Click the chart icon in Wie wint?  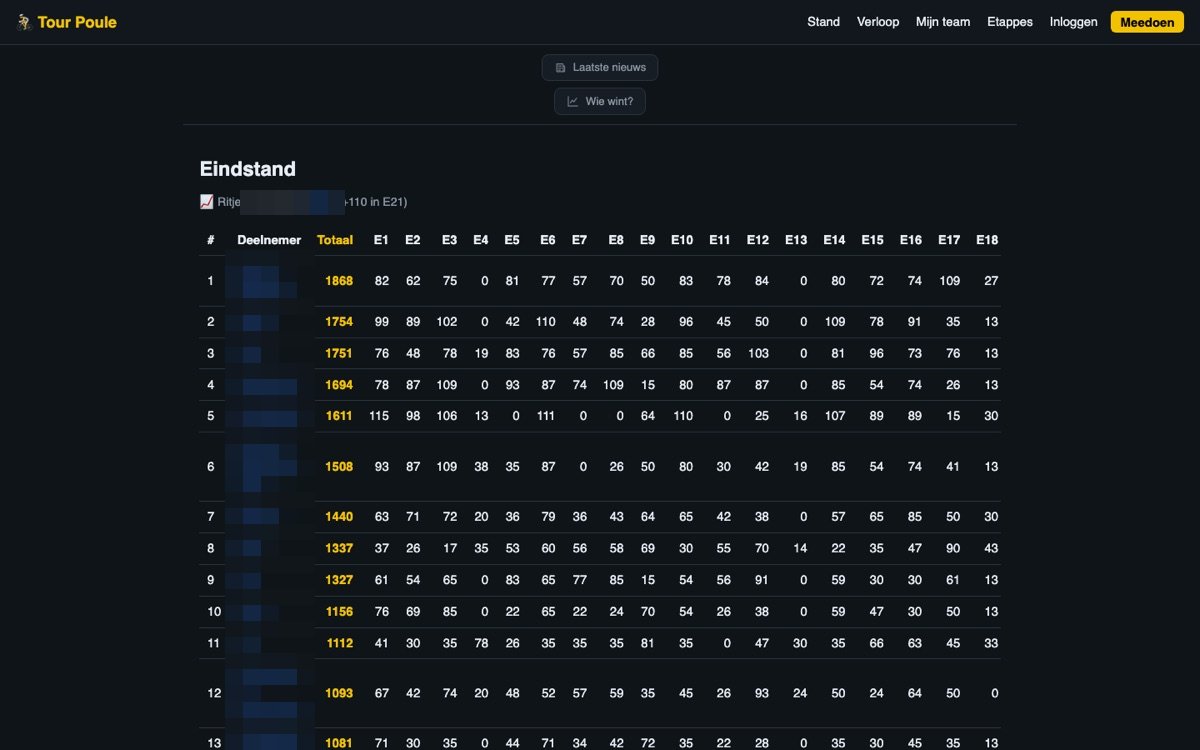click(x=573, y=101)
